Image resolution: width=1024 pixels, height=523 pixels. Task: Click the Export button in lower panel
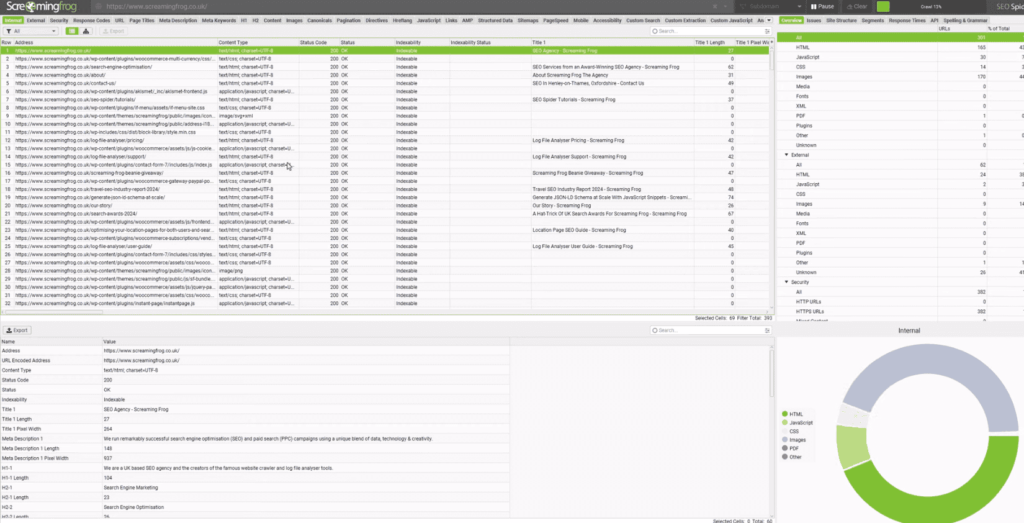click(x=18, y=330)
